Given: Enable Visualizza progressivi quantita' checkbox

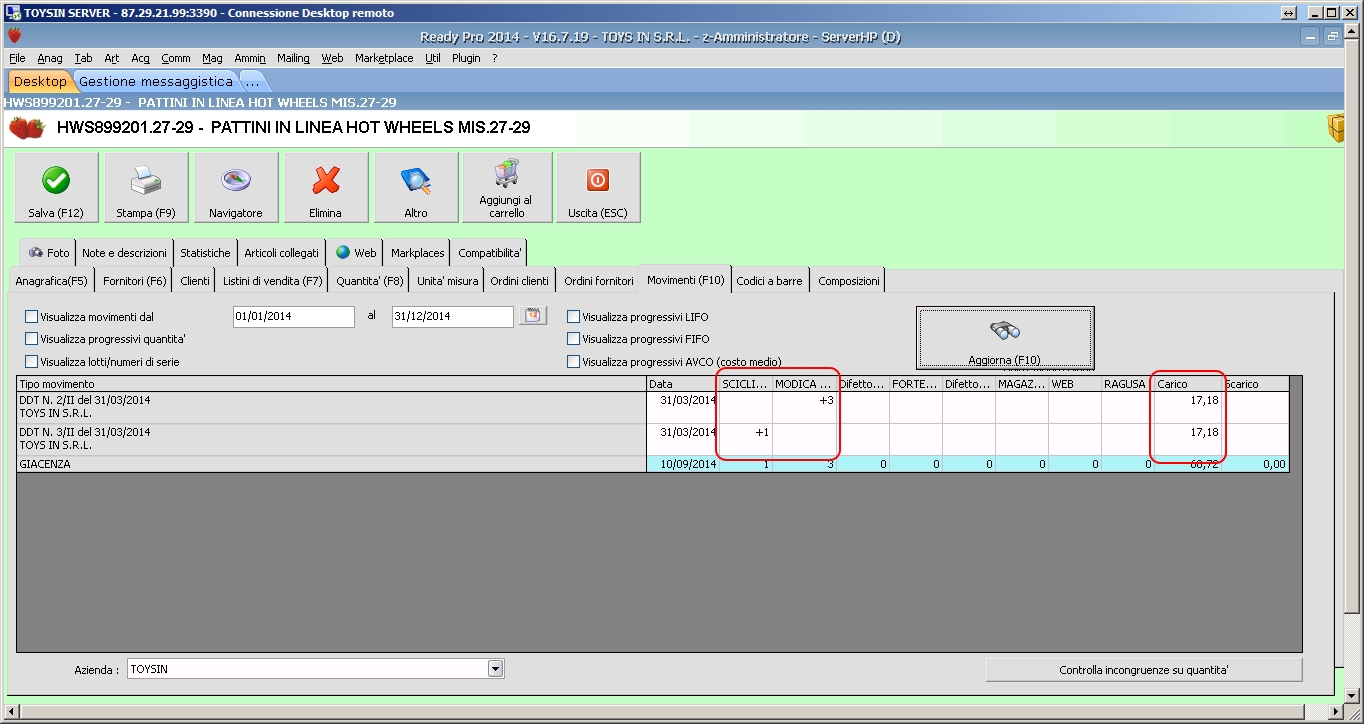Looking at the screenshot, I should [x=32, y=339].
